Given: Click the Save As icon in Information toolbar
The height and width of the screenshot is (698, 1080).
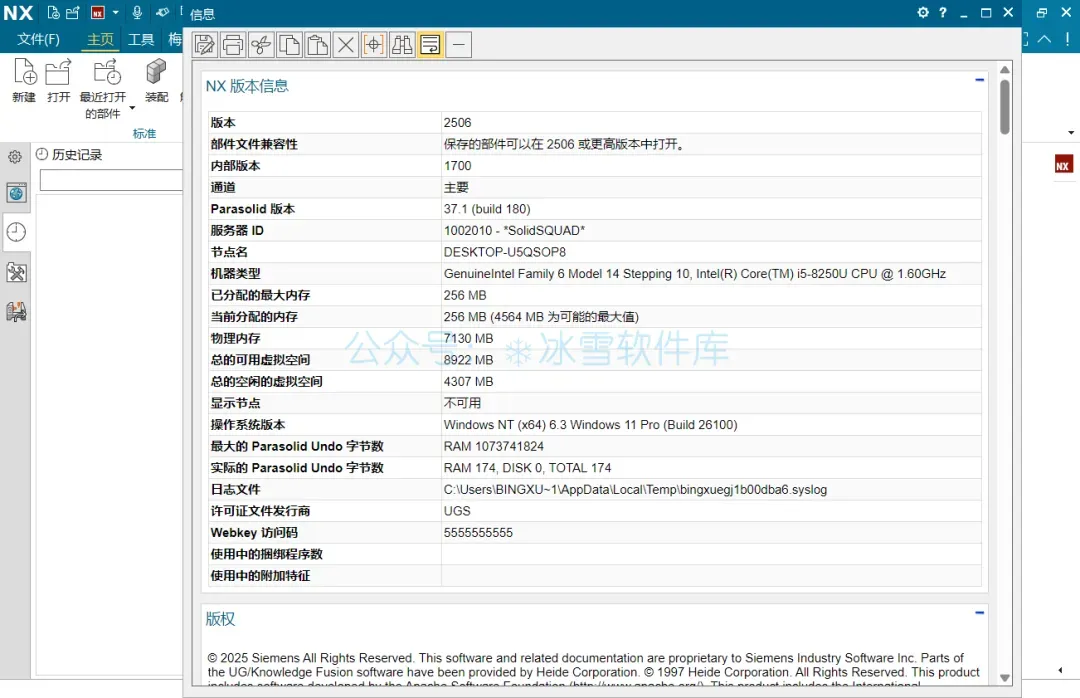Looking at the screenshot, I should pyautogui.click(x=205, y=45).
